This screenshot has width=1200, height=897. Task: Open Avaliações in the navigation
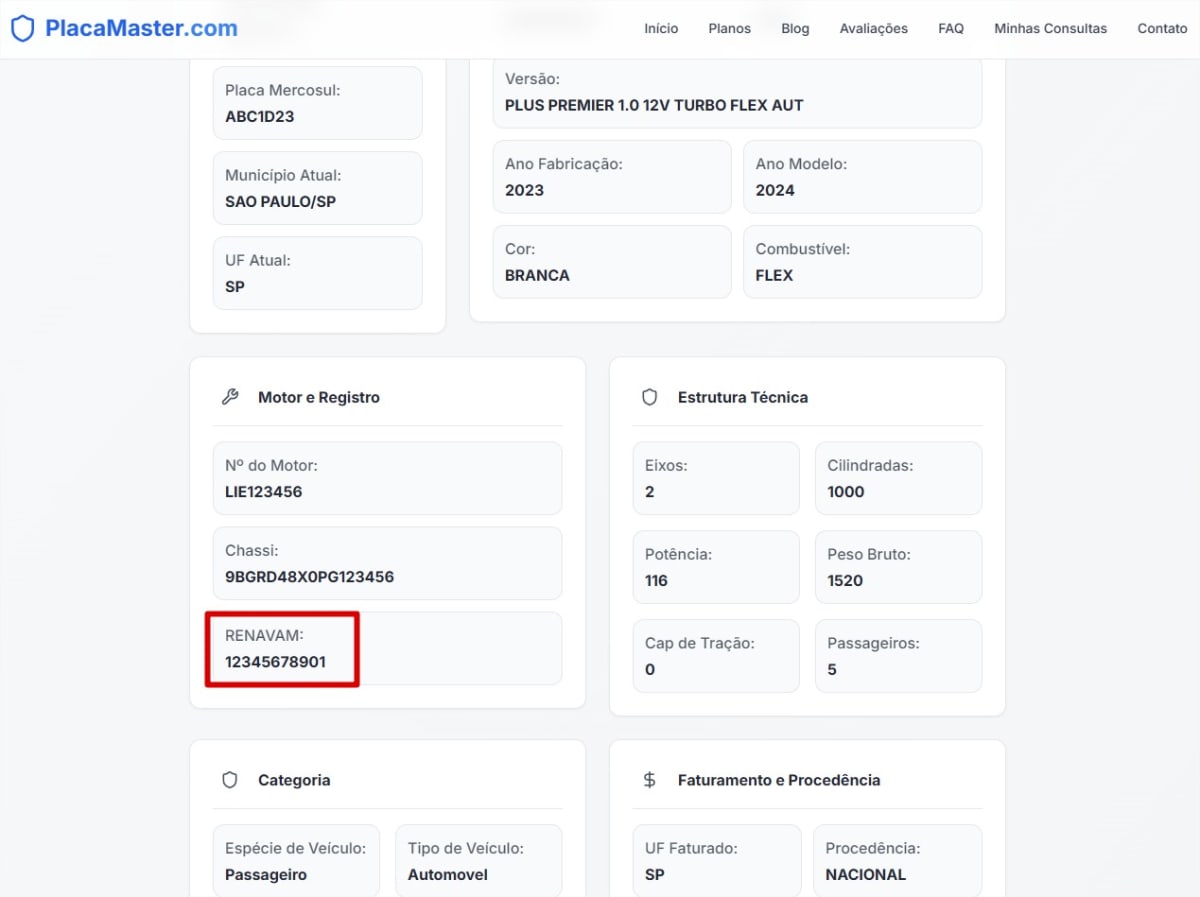tap(874, 28)
